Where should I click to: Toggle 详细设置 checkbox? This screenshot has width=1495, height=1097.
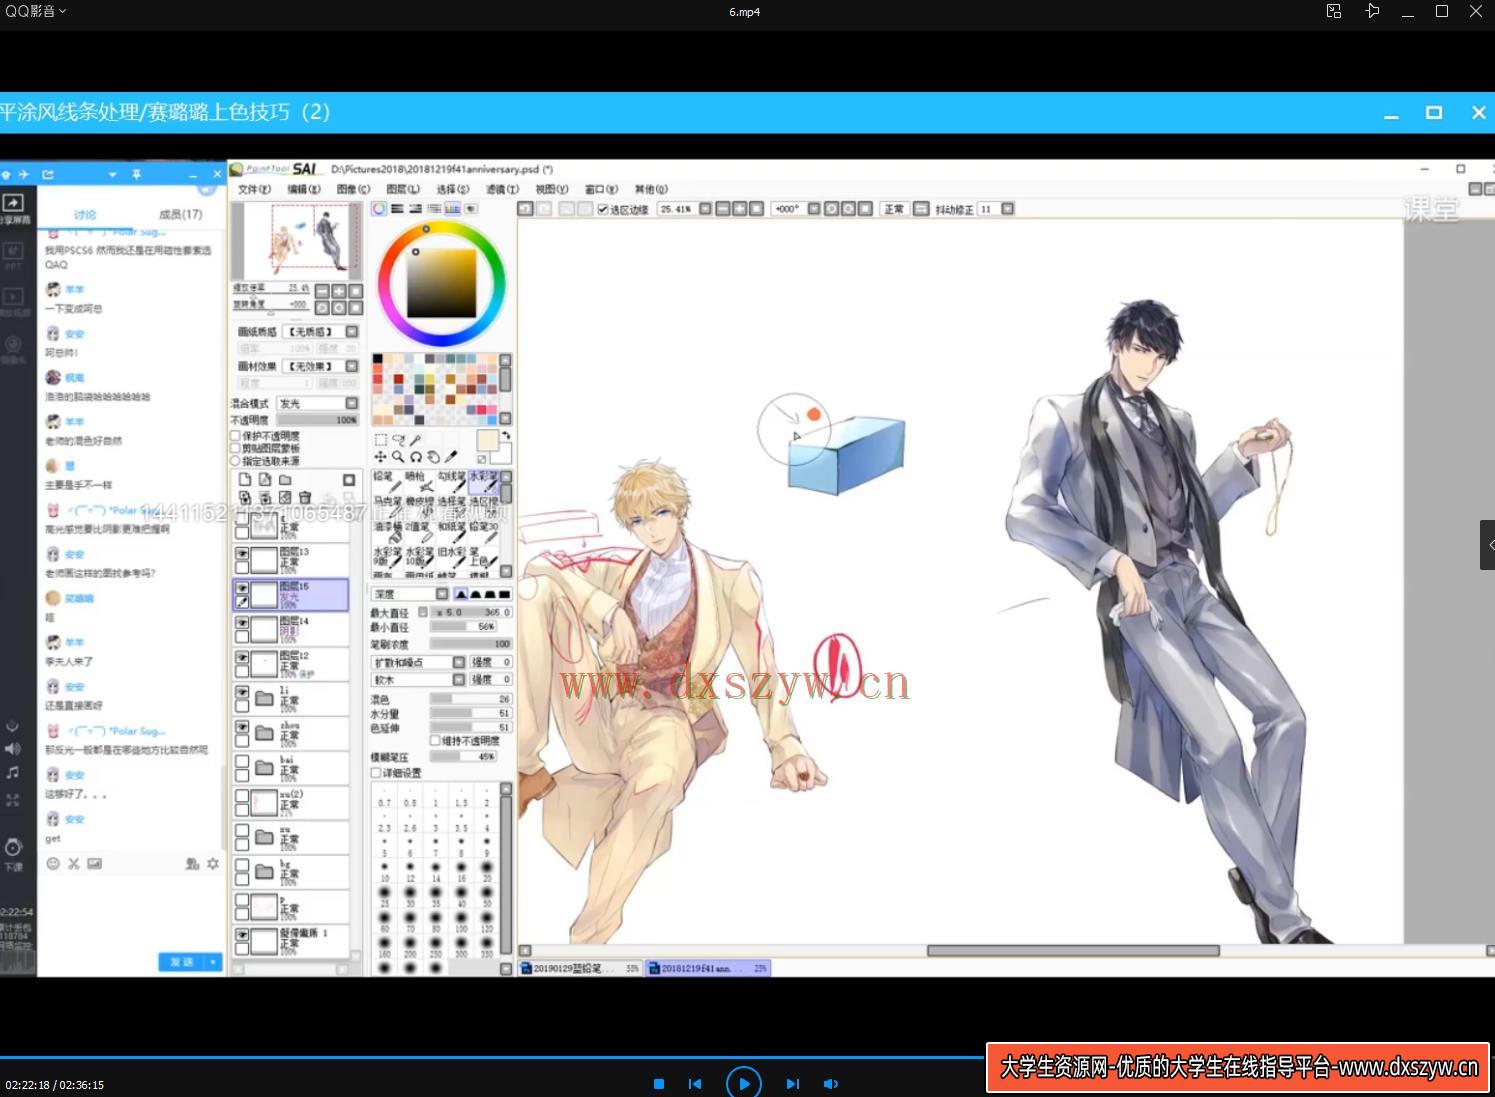[376, 772]
